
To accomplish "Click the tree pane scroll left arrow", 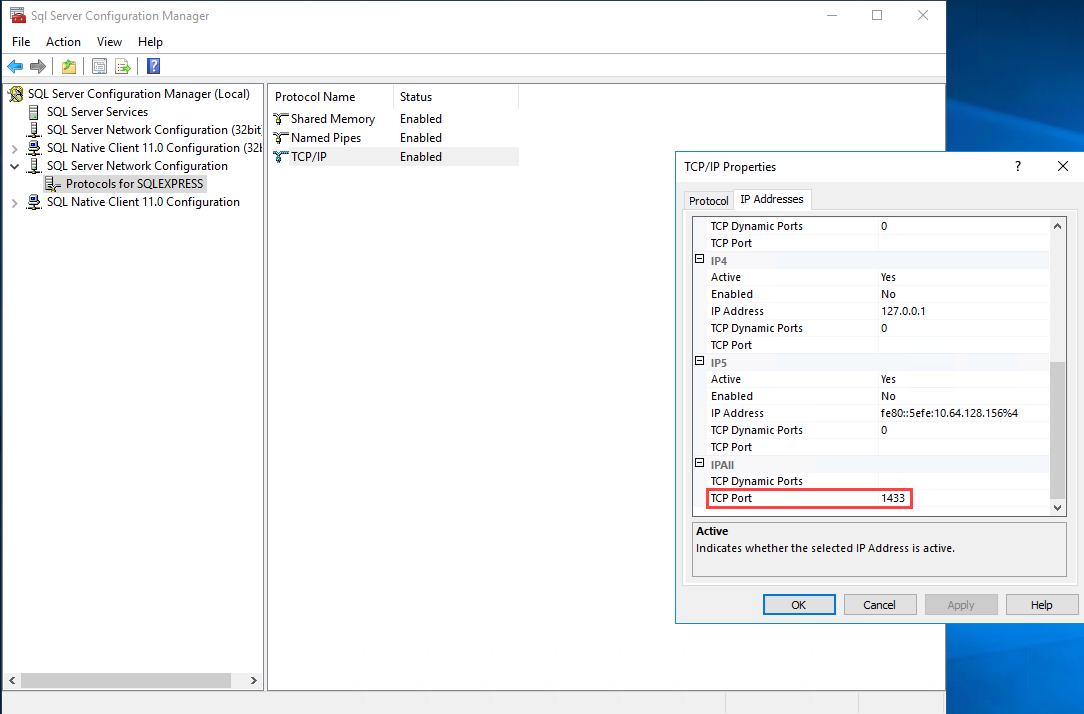I will [x=12, y=681].
